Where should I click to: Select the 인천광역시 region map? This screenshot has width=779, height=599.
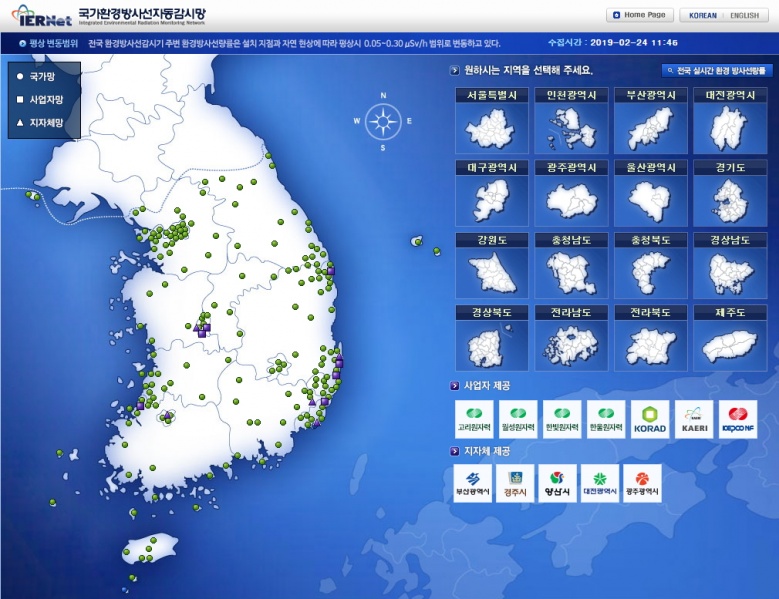pos(571,121)
